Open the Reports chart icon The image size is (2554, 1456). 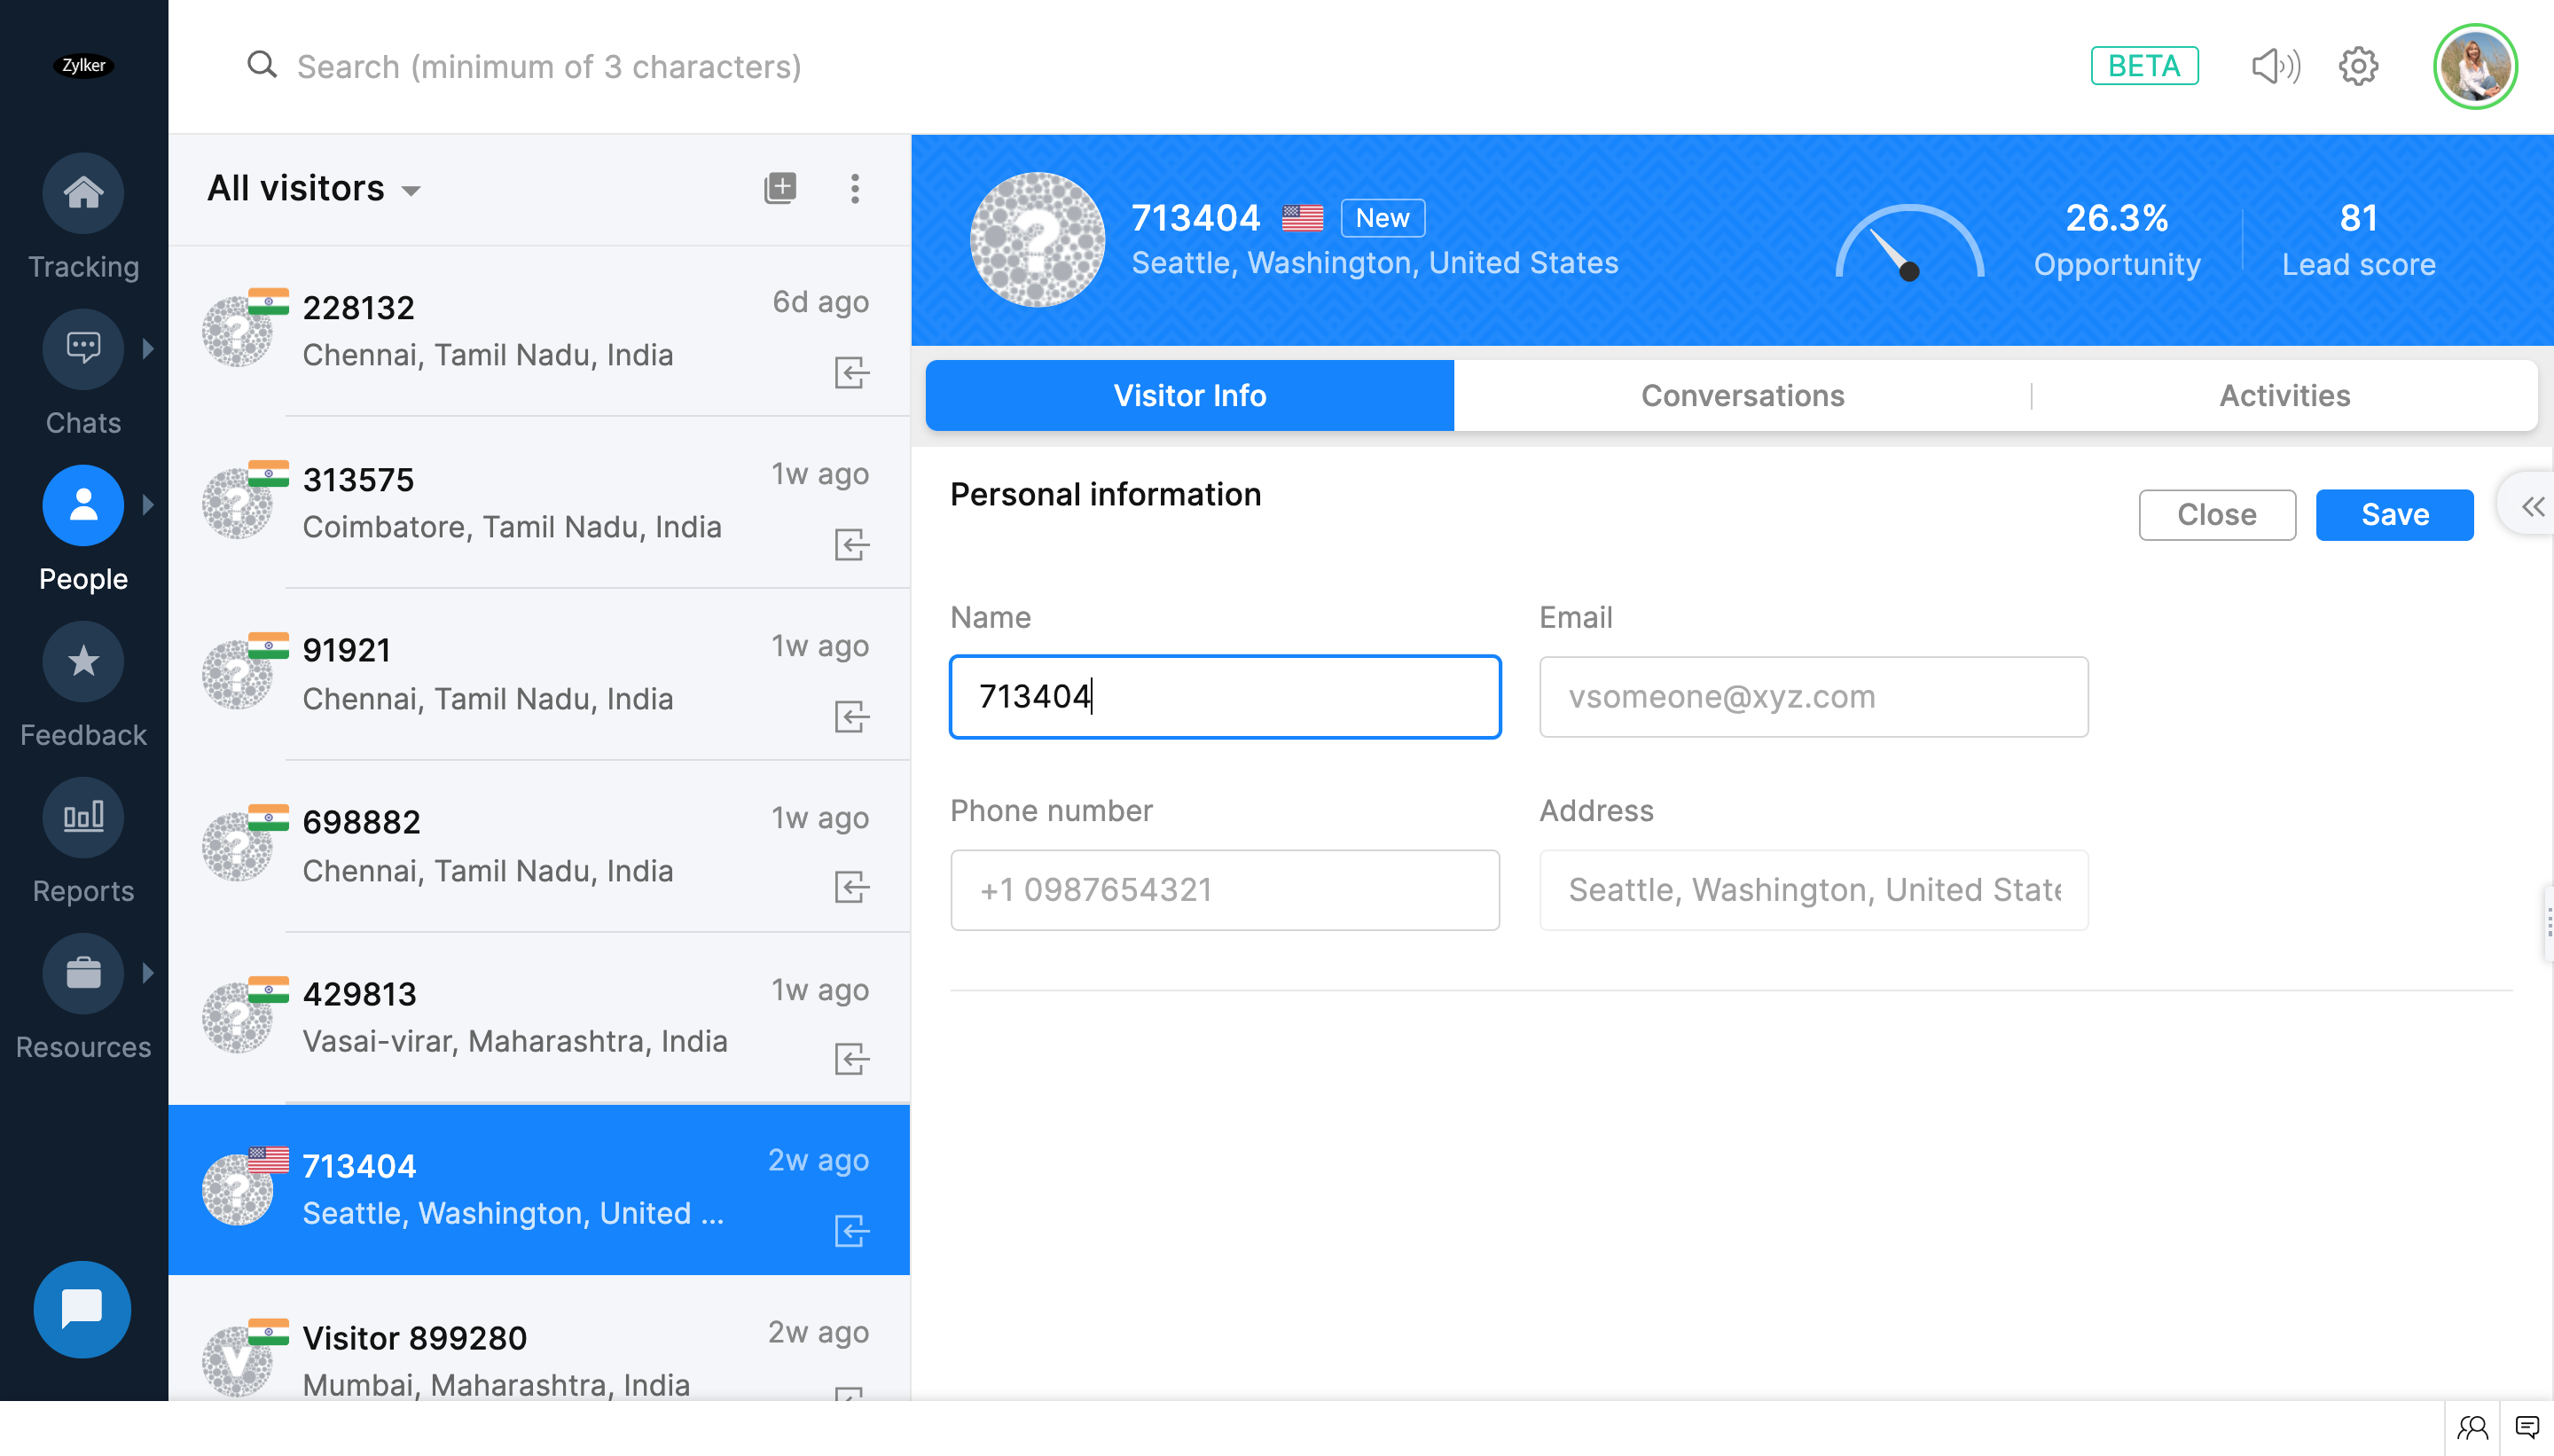[x=83, y=817]
